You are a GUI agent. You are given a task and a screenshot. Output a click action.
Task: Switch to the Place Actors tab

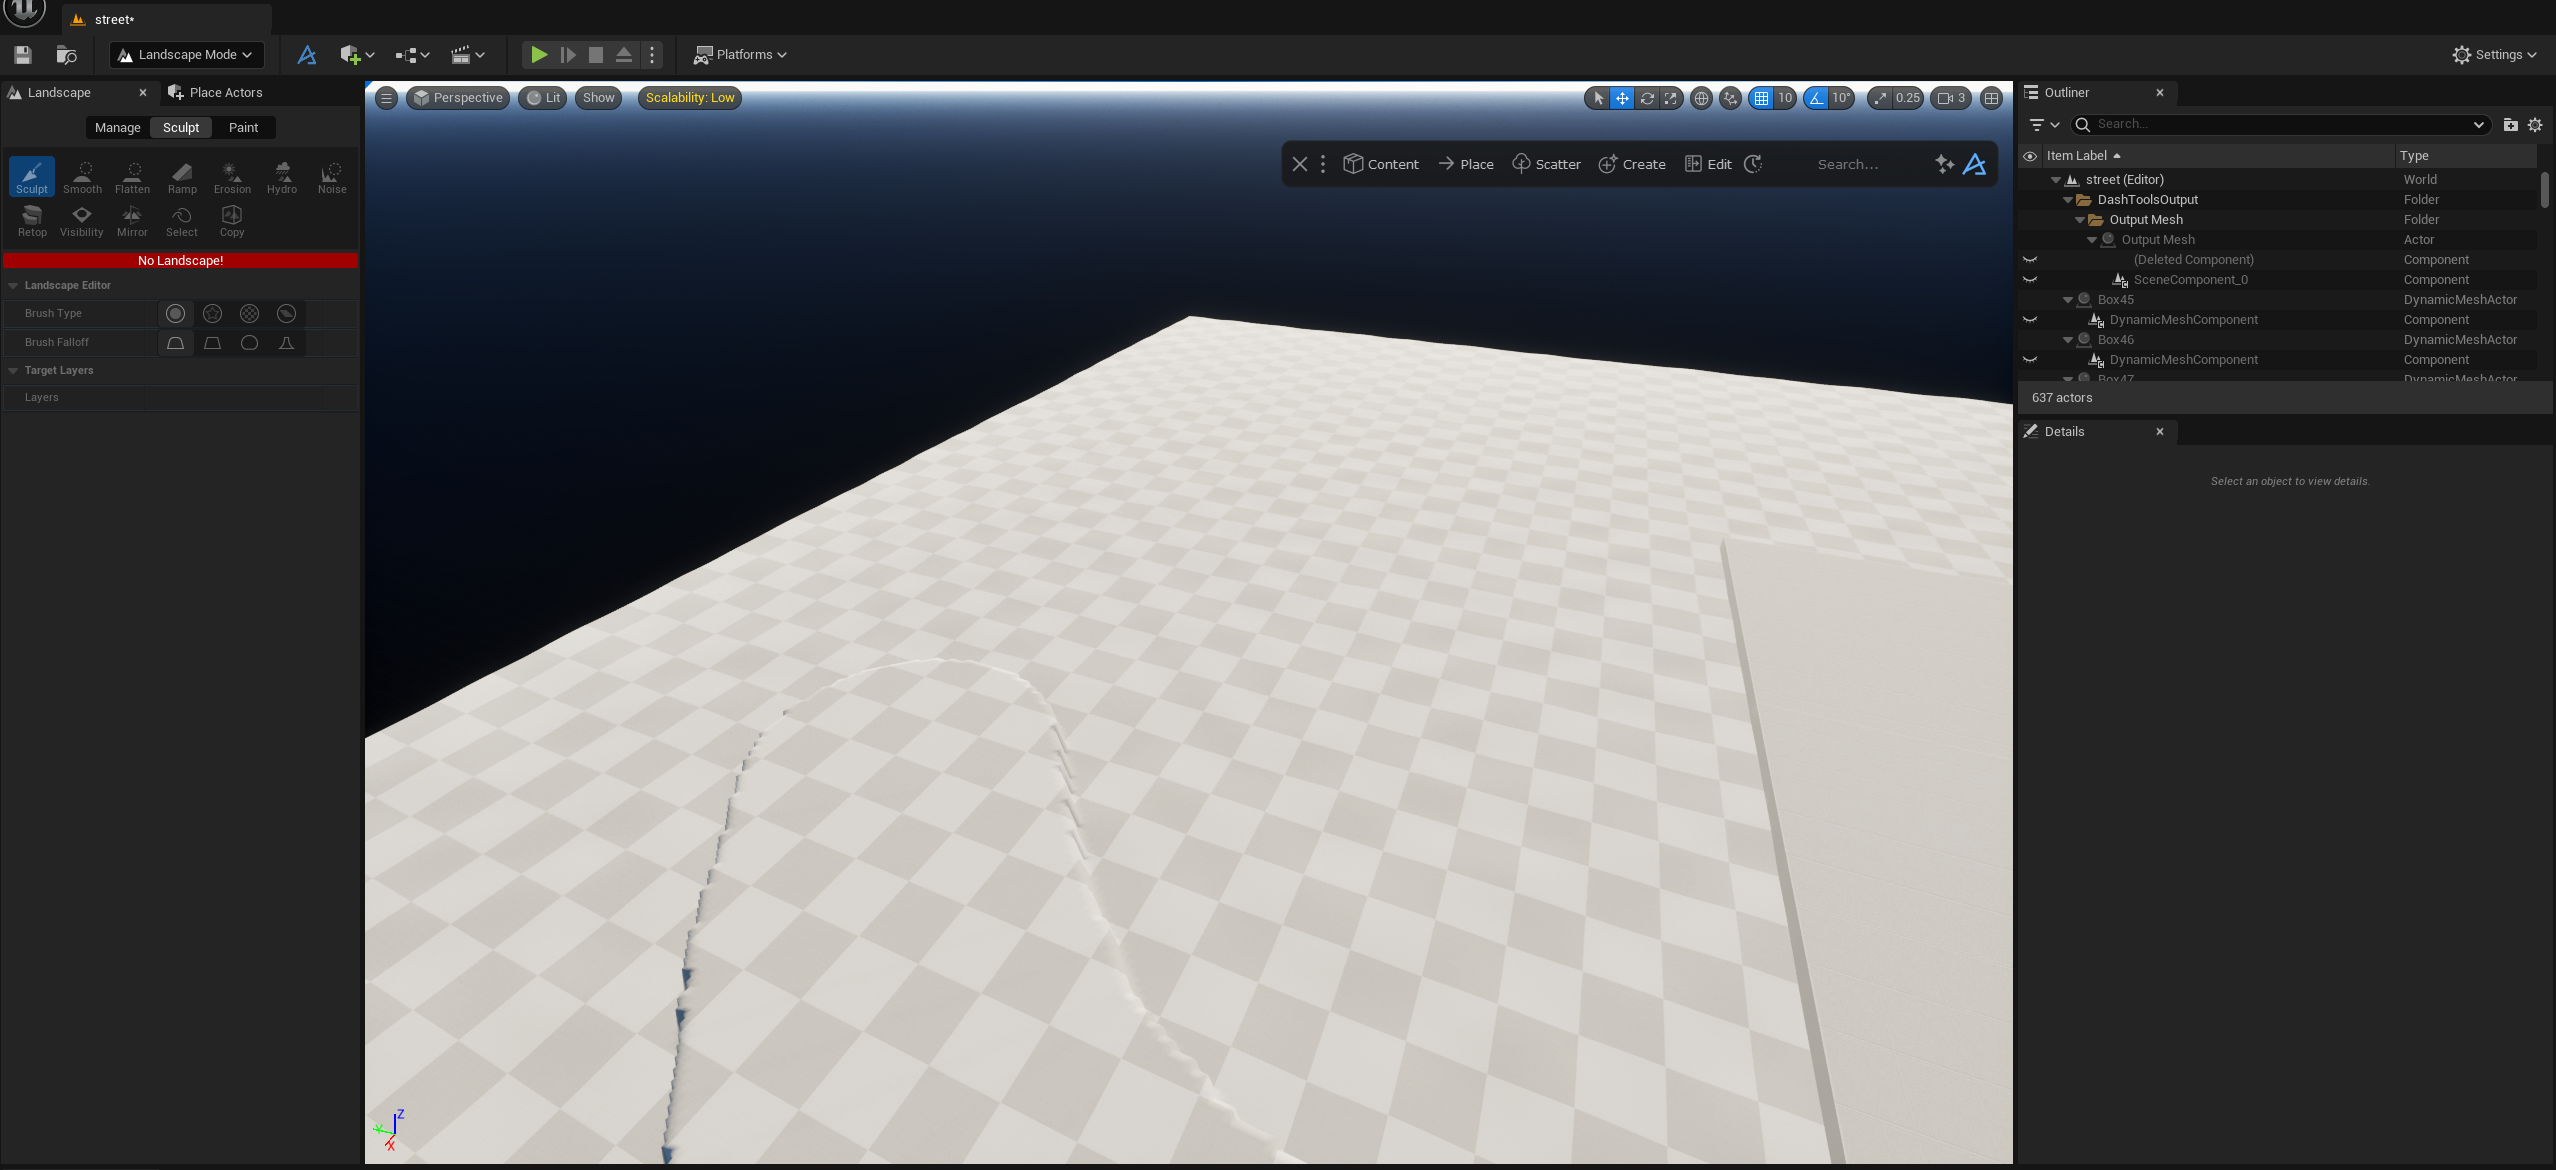coord(225,92)
